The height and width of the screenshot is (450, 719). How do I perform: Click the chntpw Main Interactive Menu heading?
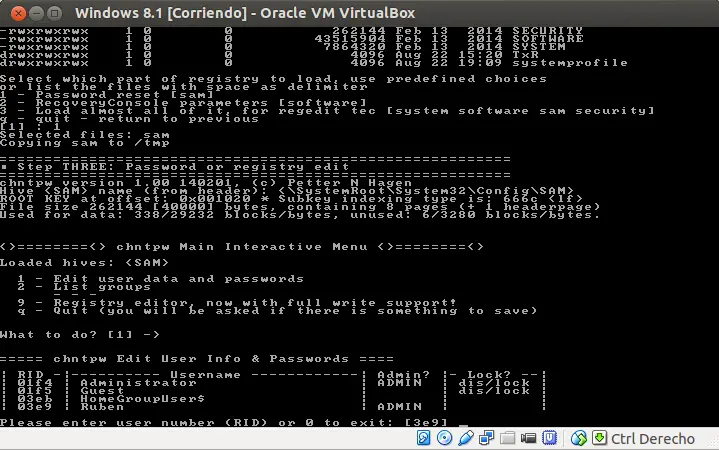pos(242,247)
